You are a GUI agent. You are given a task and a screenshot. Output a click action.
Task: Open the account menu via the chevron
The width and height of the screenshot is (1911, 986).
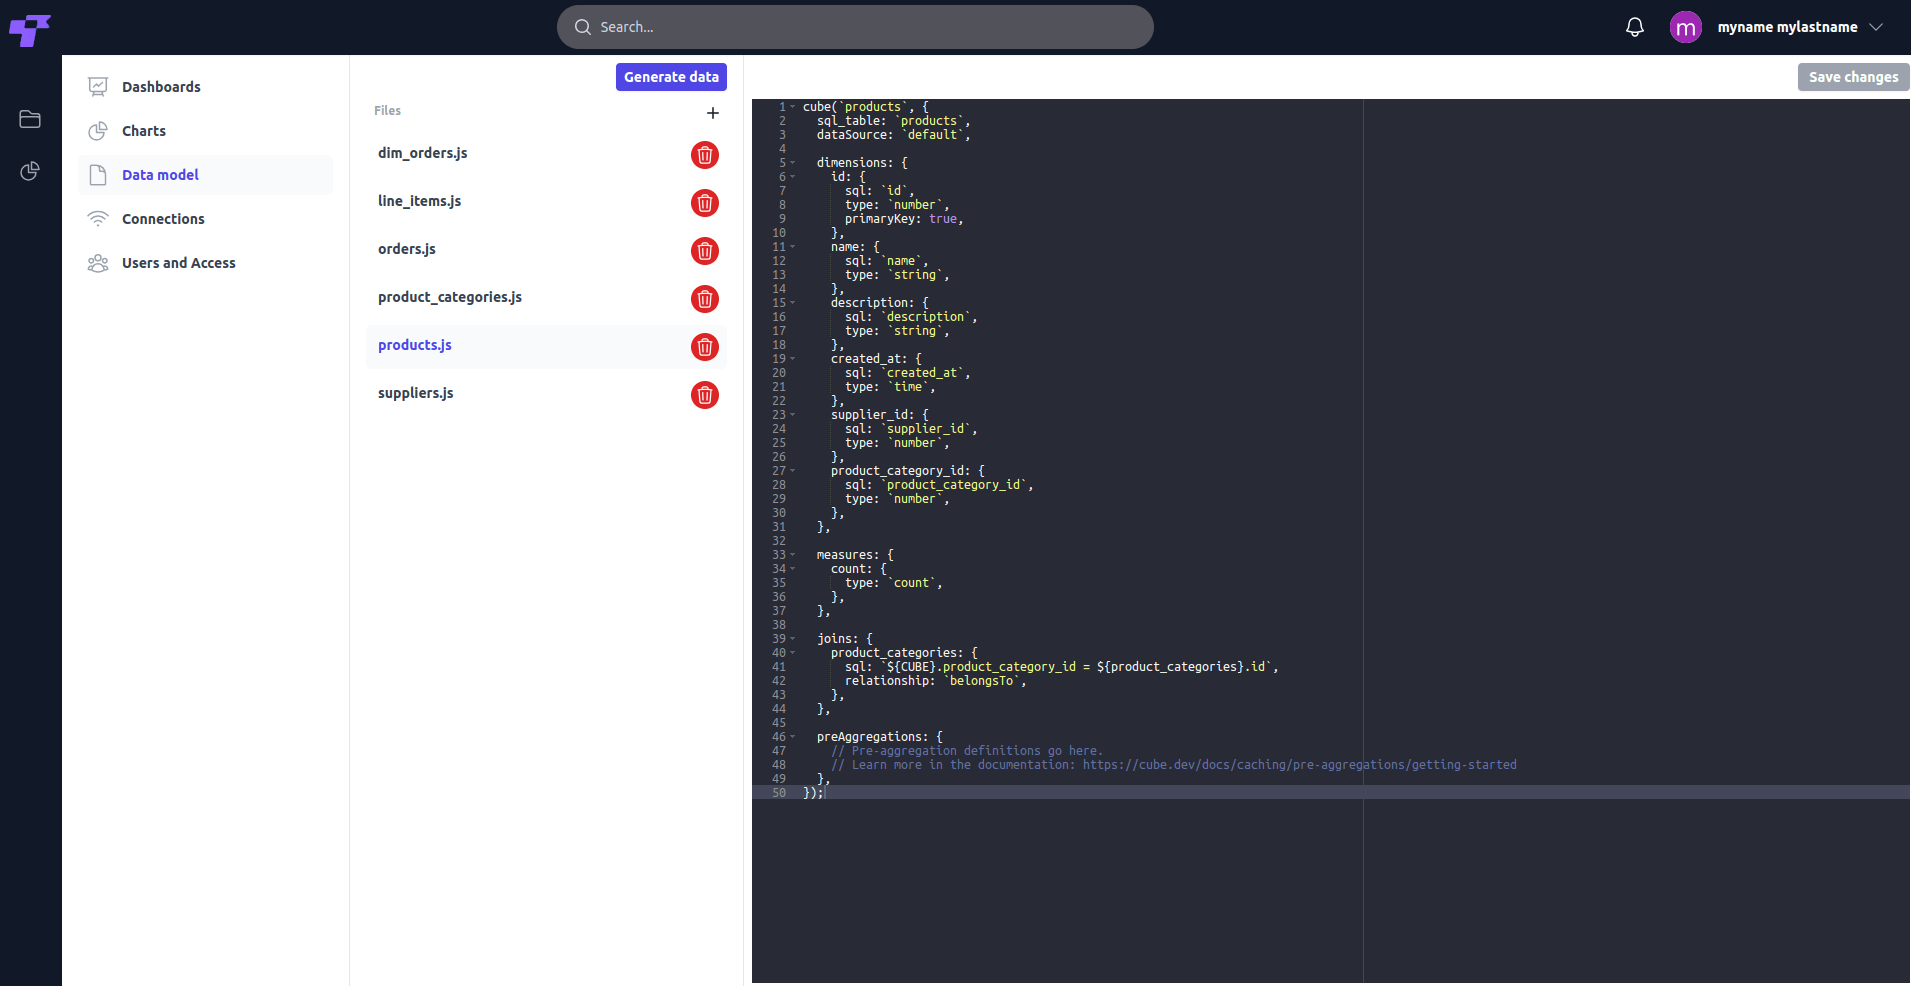(x=1877, y=27)
